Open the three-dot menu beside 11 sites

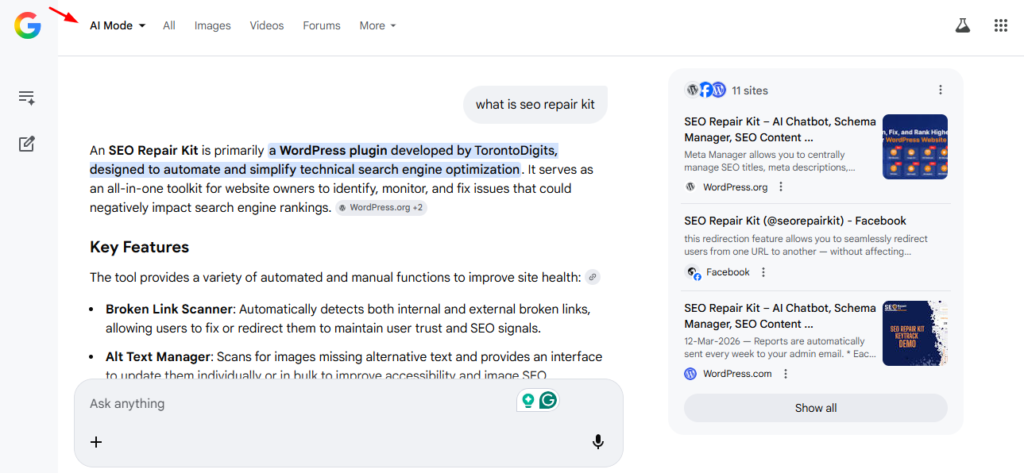coord(940,90)
